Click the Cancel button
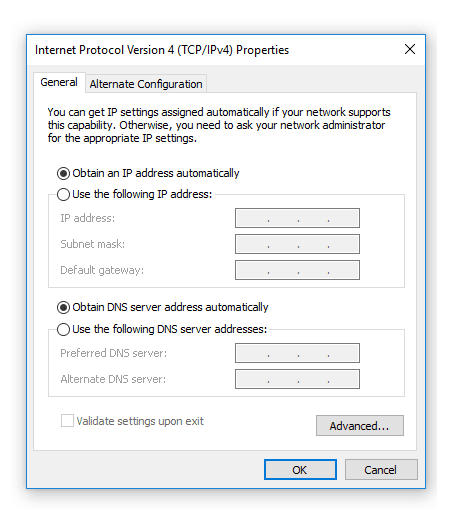Screen dimensions: 474x531 [x=381, y=470]
